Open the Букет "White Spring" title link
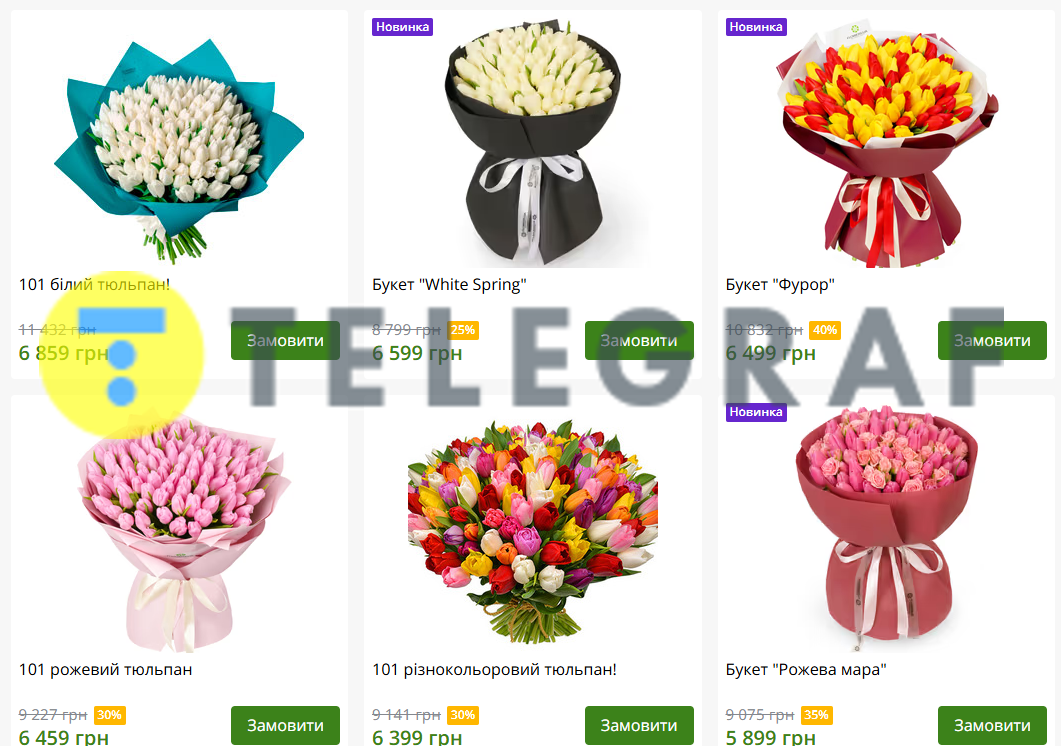The width and height of the screenshot is (1061, 746). coord(449,284)
